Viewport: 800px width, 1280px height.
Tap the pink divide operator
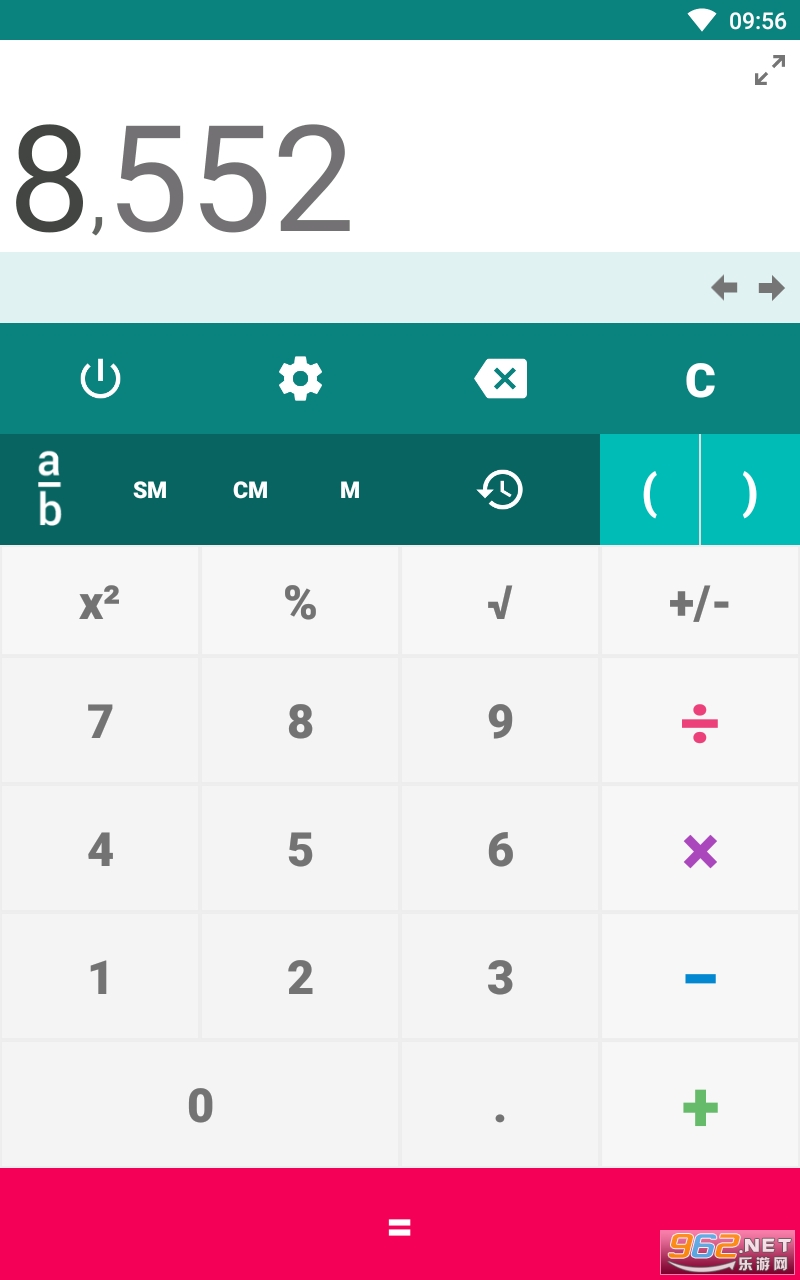click(700, 720)
